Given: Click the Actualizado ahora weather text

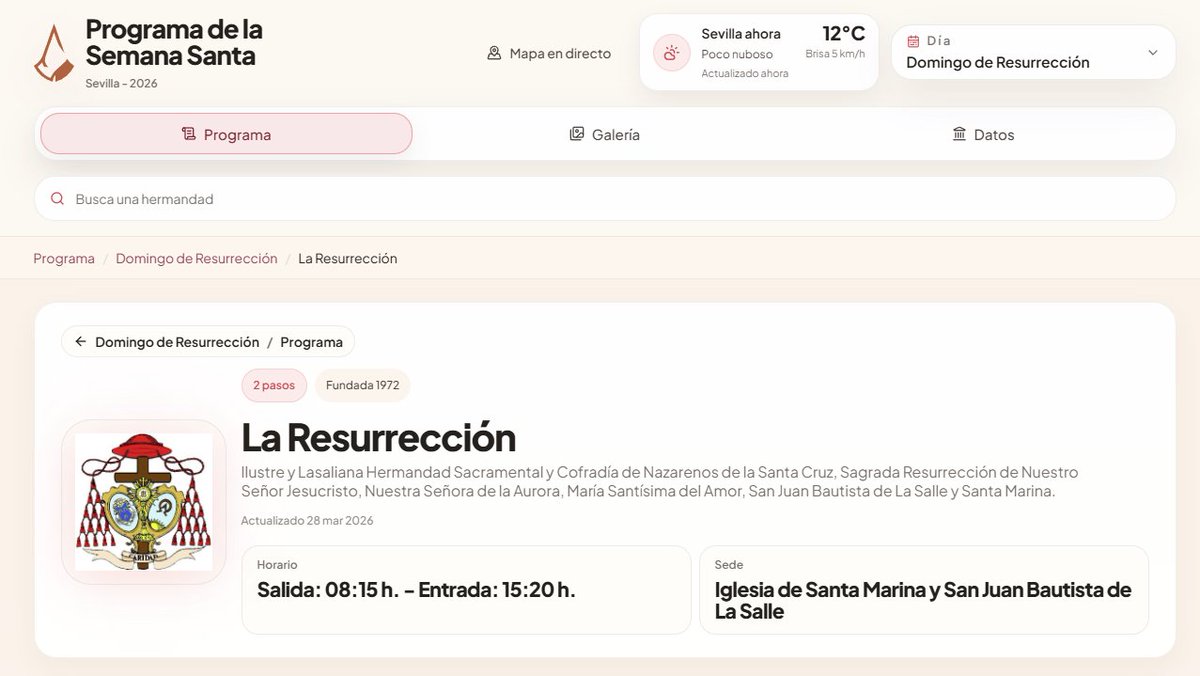Looking at the screenshot, I should pyautogui.click(x=745, y=73).
